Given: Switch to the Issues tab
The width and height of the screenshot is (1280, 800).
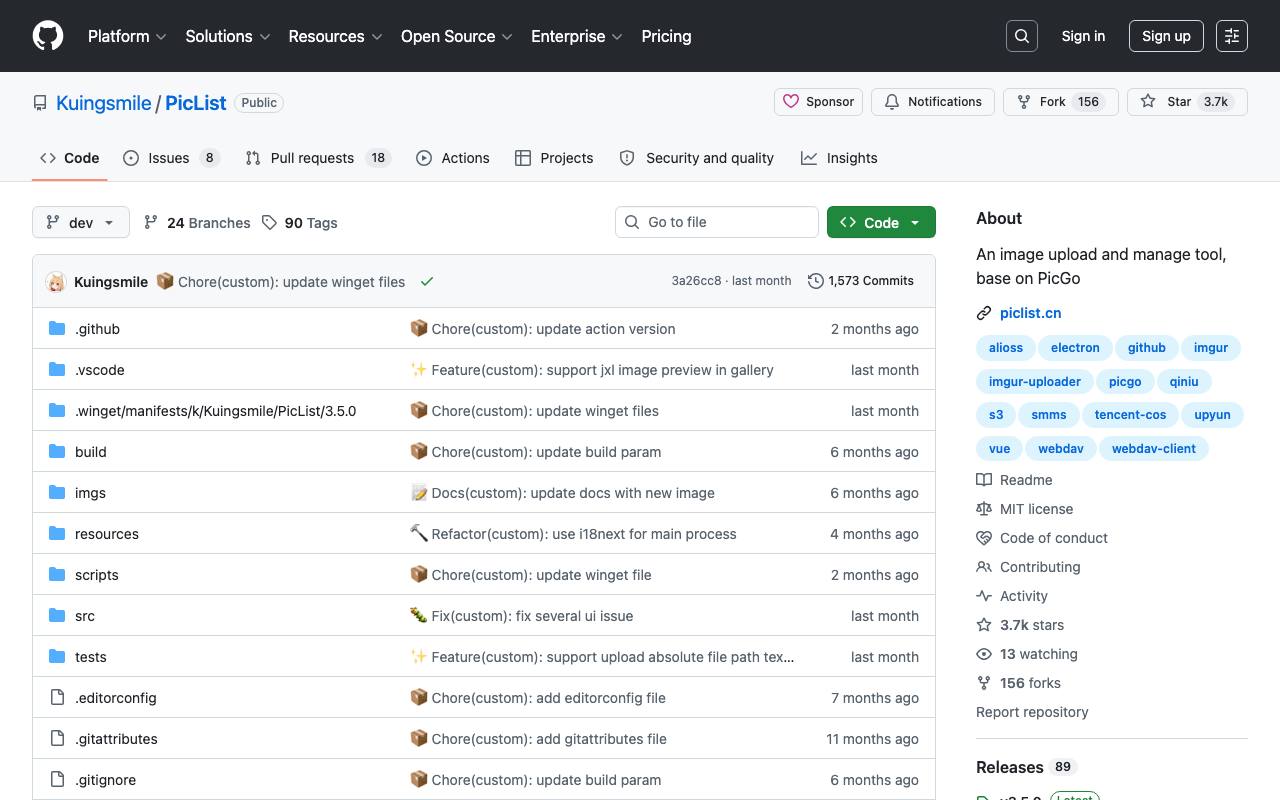Looking at the screenshot, I should coord(171,158).
